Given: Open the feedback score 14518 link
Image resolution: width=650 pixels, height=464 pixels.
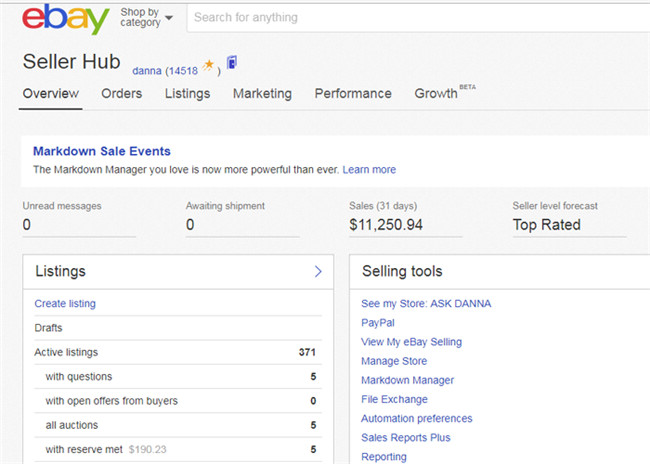Looking at the screenshot, I should click(x=184, y=71).
